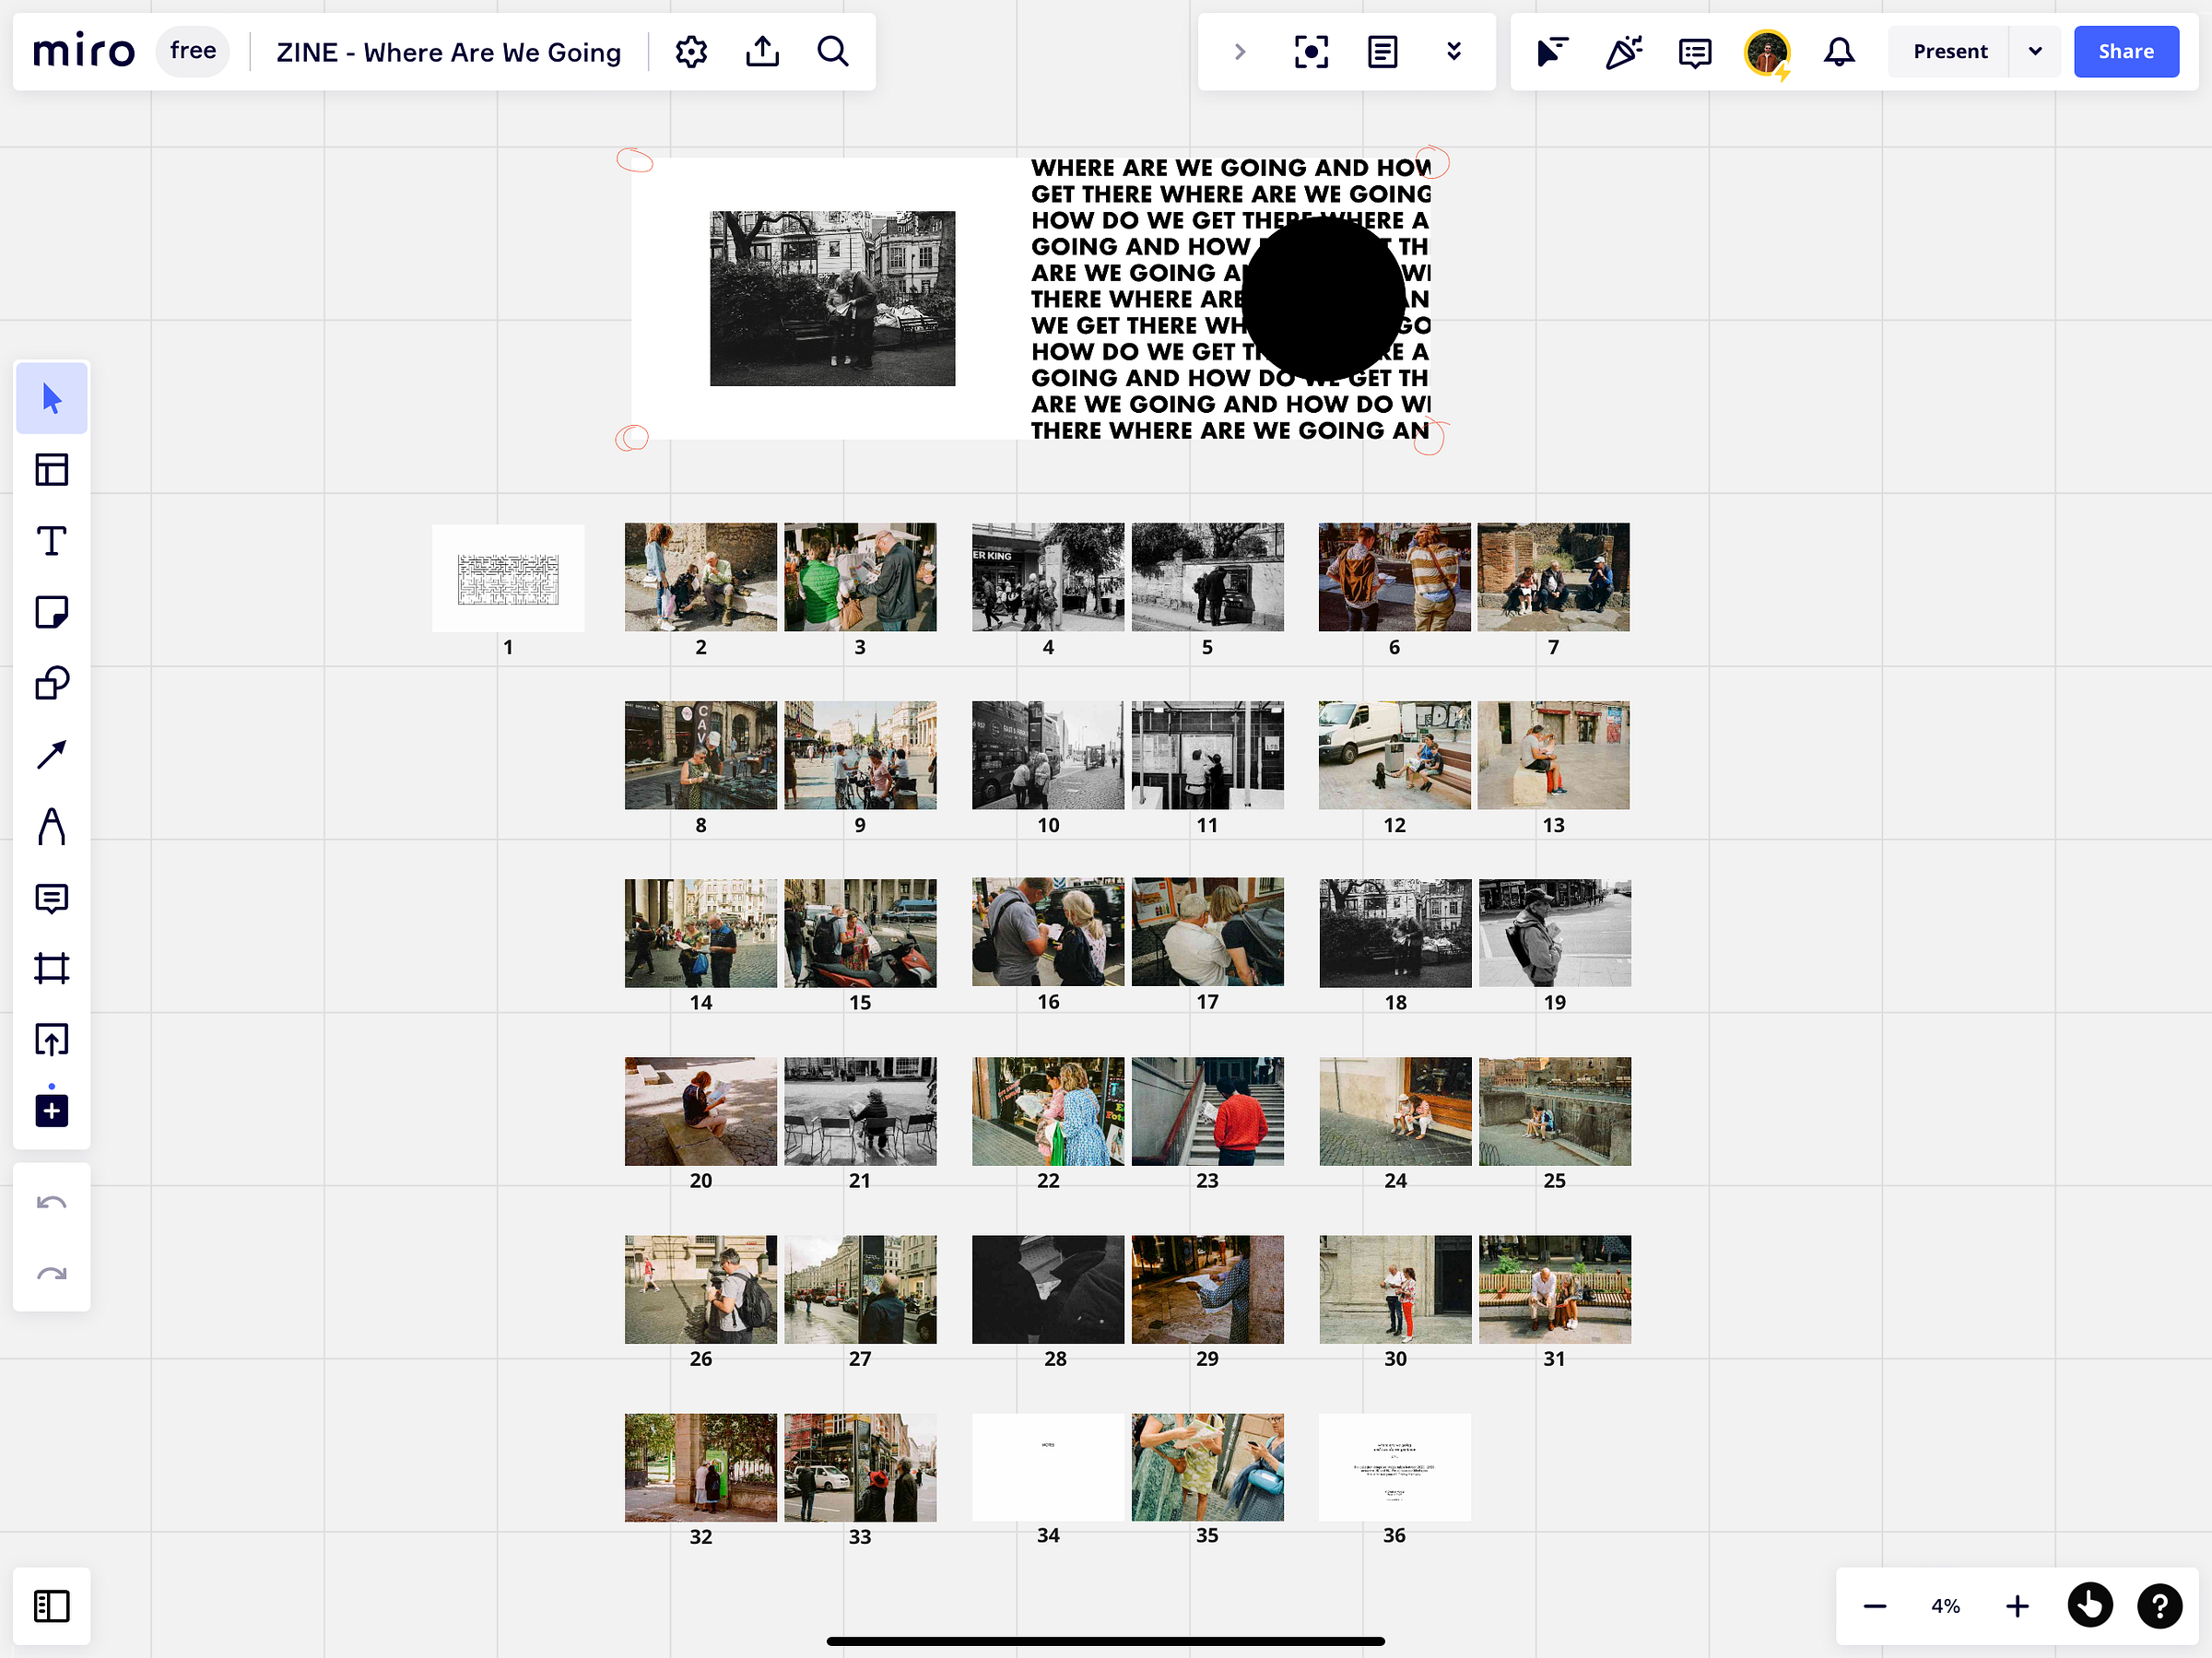Viewport: 2212px width, 1658px height.
Task: Open the Miro logo home
Action: pyautogui.click(x=84, y=51)
